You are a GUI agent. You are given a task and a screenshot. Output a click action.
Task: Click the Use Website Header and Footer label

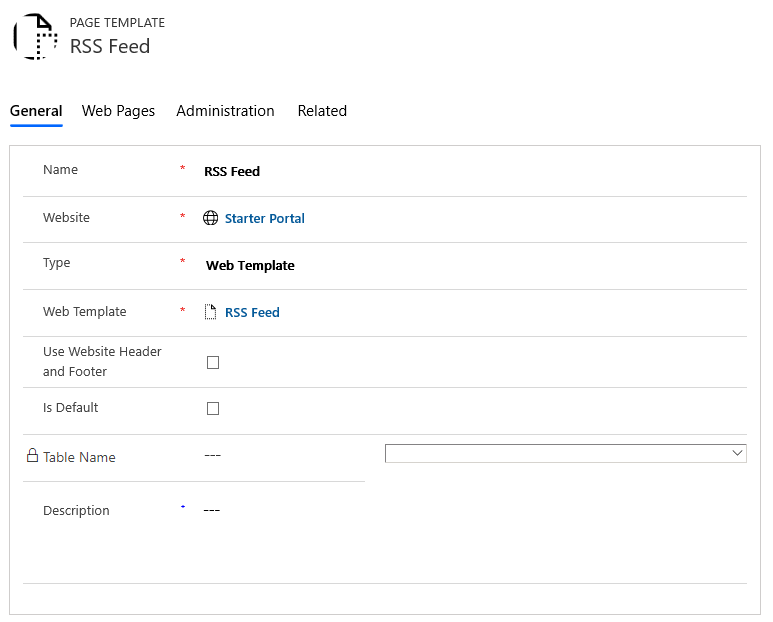click(102, 361)
